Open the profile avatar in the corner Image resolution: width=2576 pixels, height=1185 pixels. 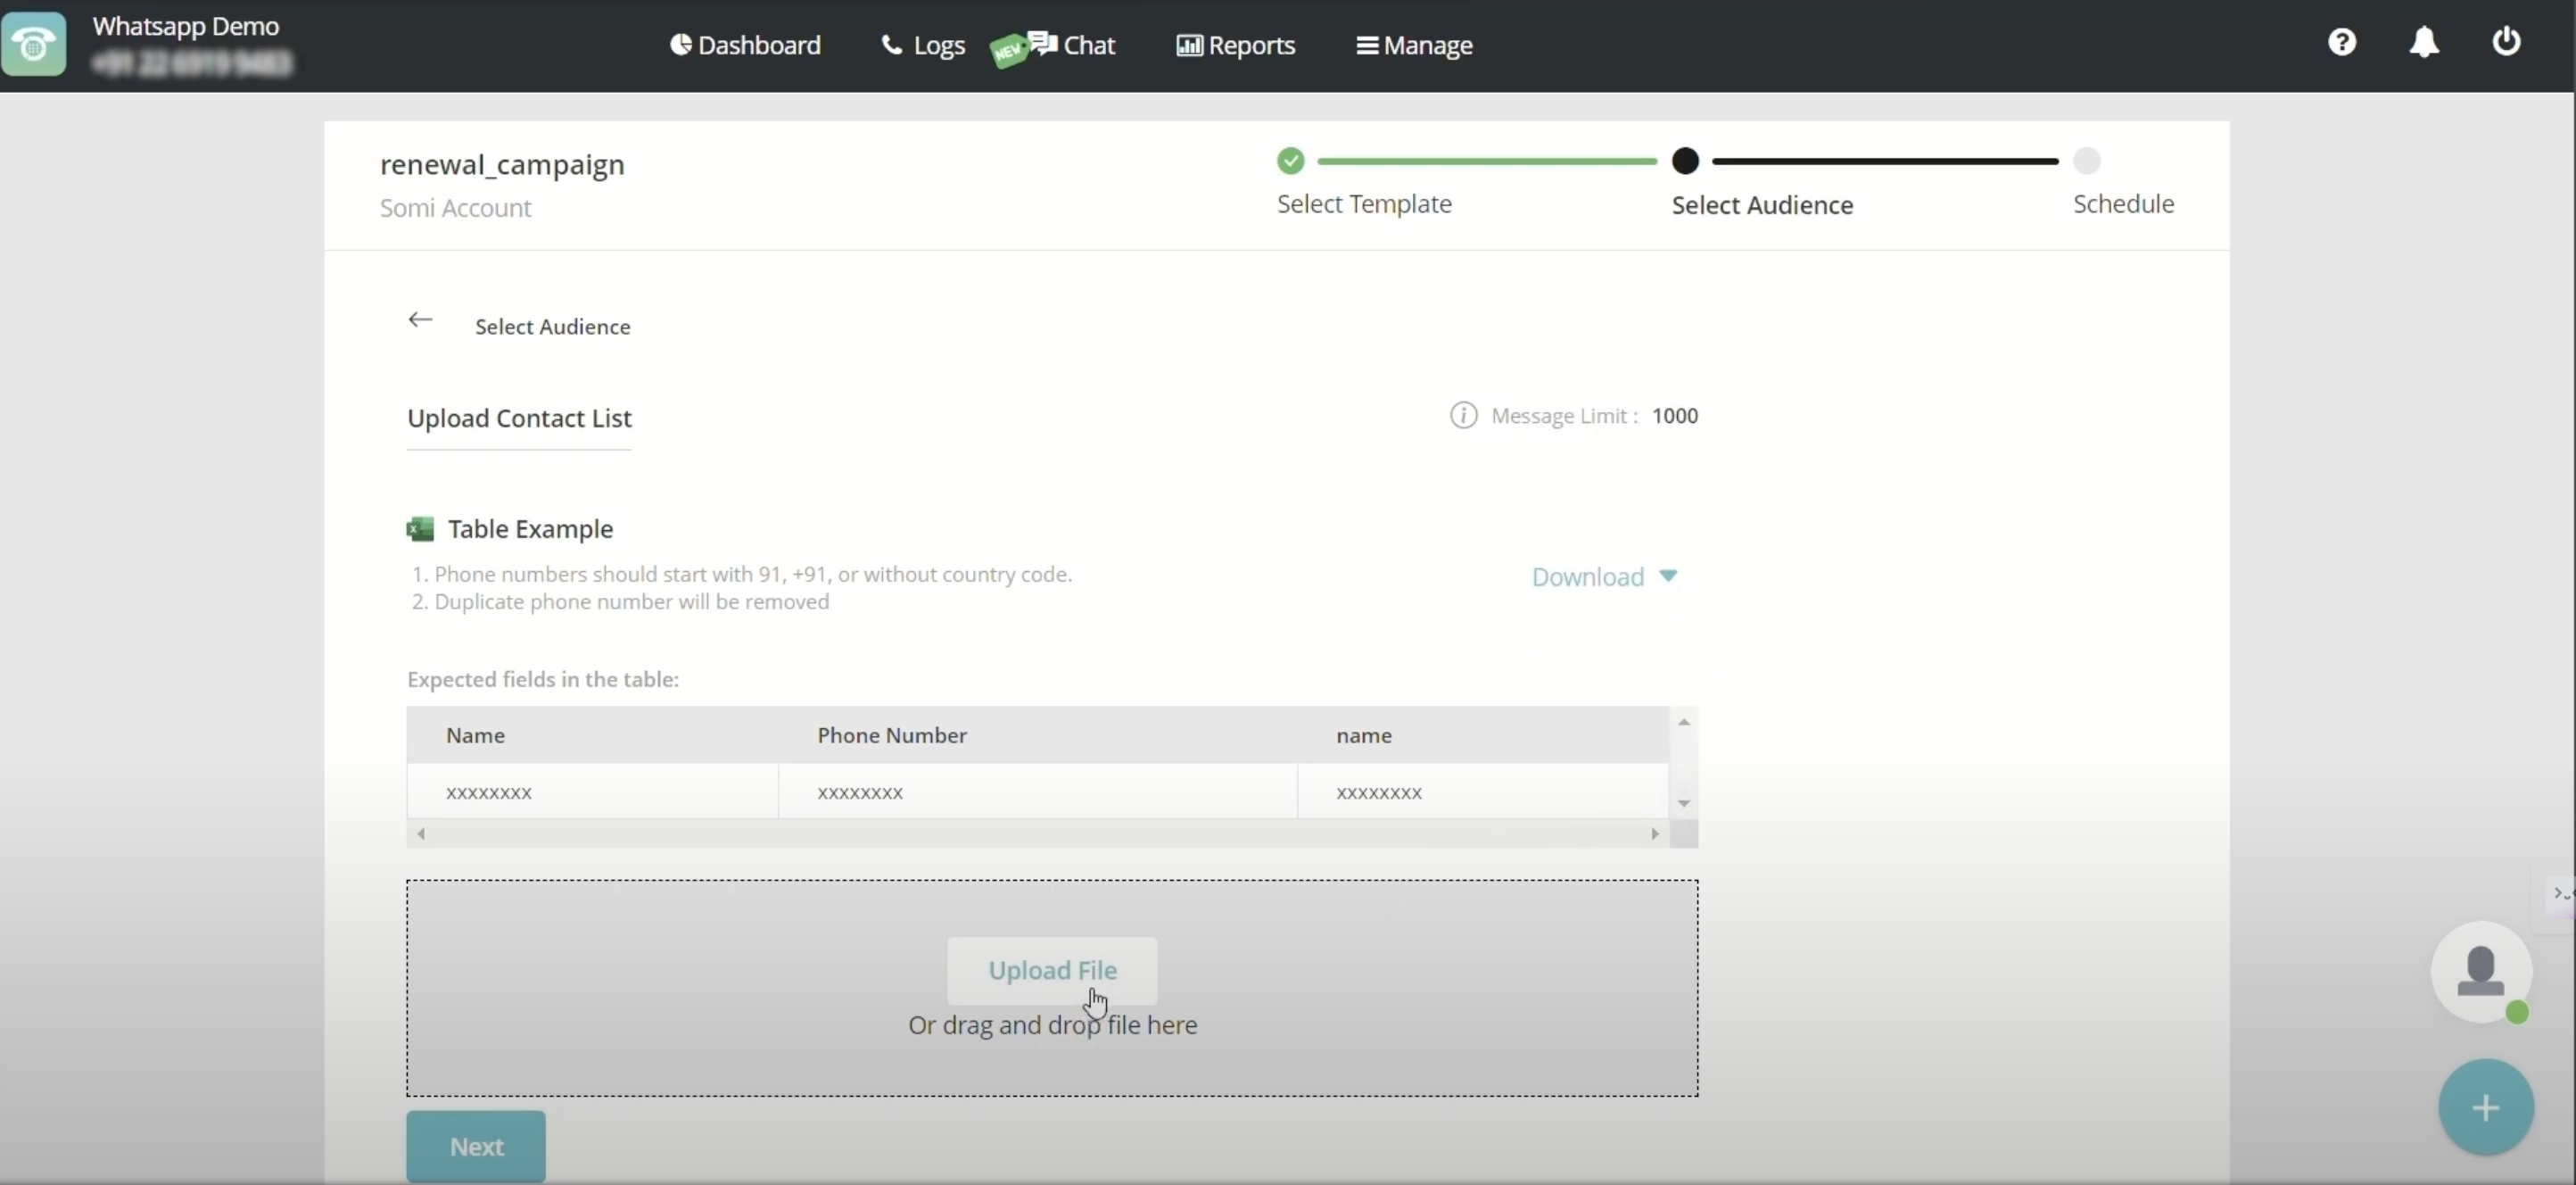2483,972
